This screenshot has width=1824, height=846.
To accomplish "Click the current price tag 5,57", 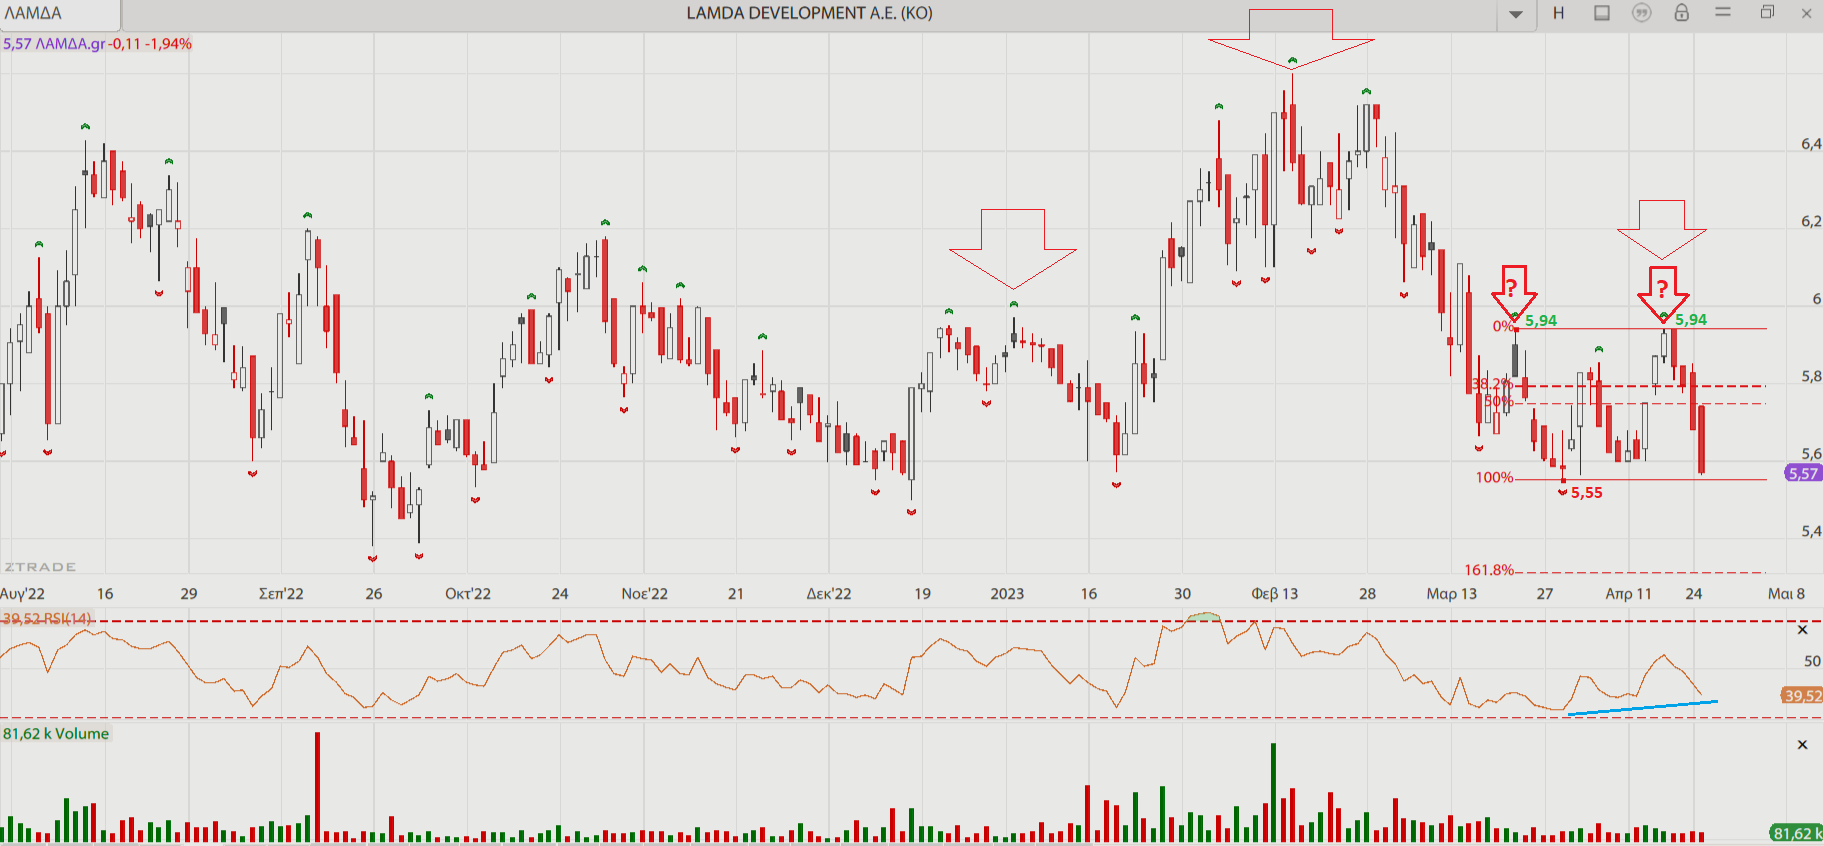I will tap(1803, 473).
